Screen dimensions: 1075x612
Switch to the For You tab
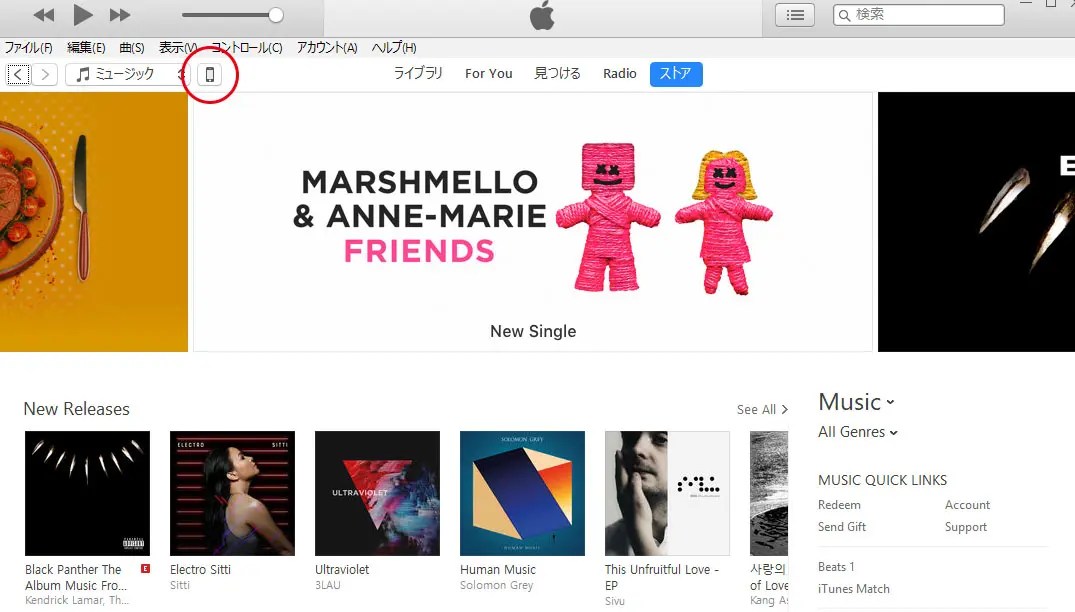[488, 73]
